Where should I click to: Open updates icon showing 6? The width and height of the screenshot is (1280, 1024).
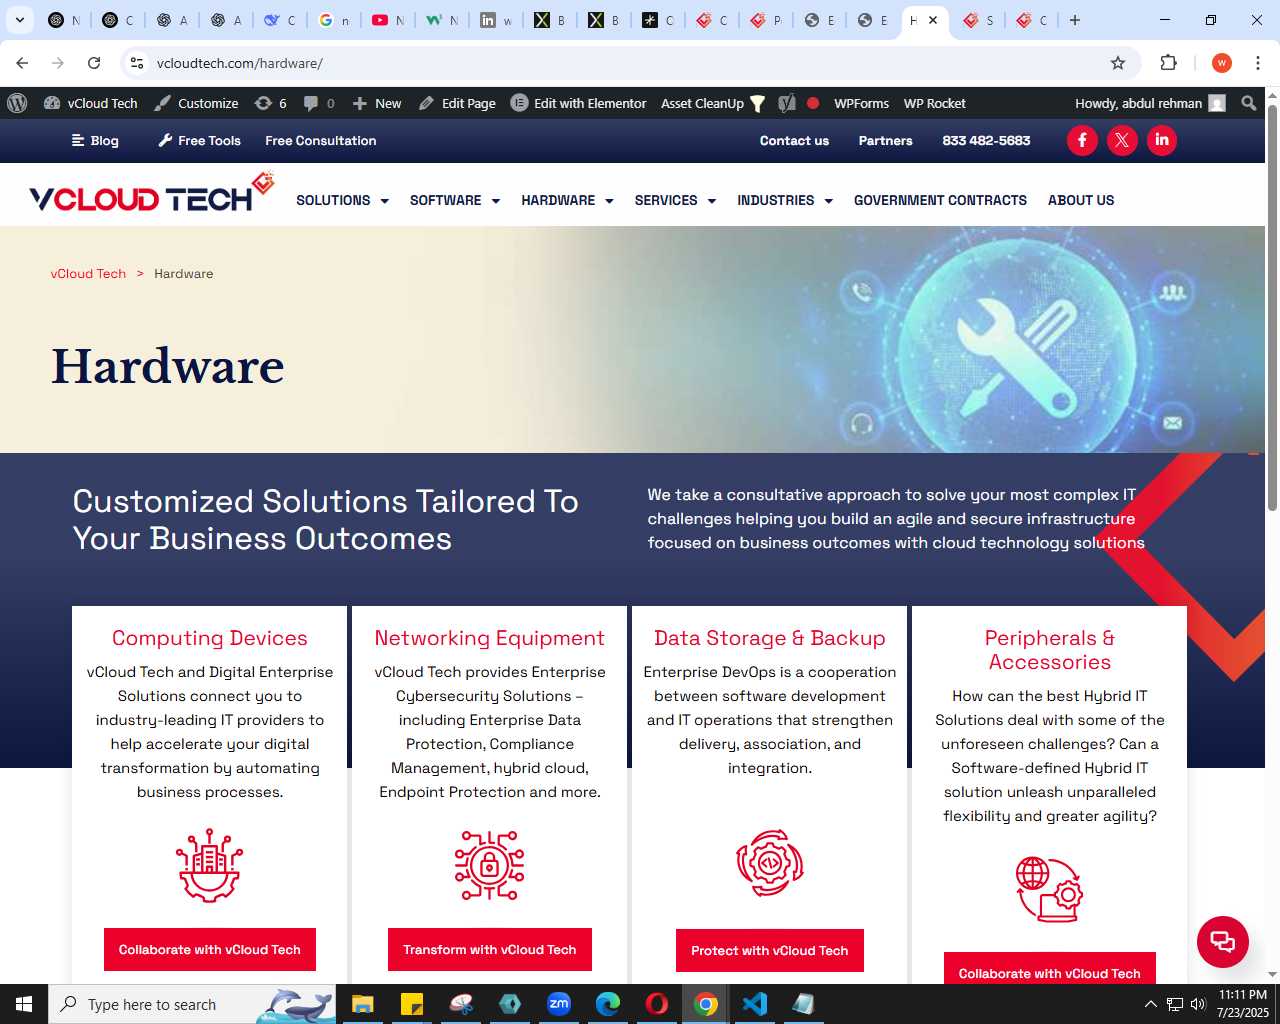point(270,103)
